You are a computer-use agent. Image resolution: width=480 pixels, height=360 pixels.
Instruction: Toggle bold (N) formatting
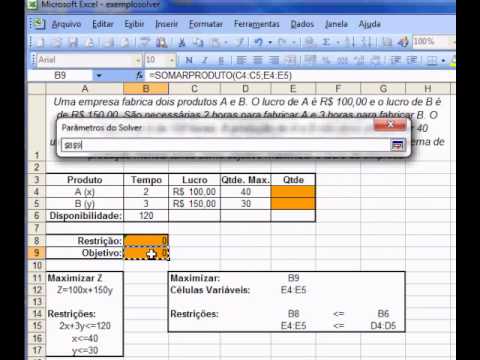(x=189, y=60)
